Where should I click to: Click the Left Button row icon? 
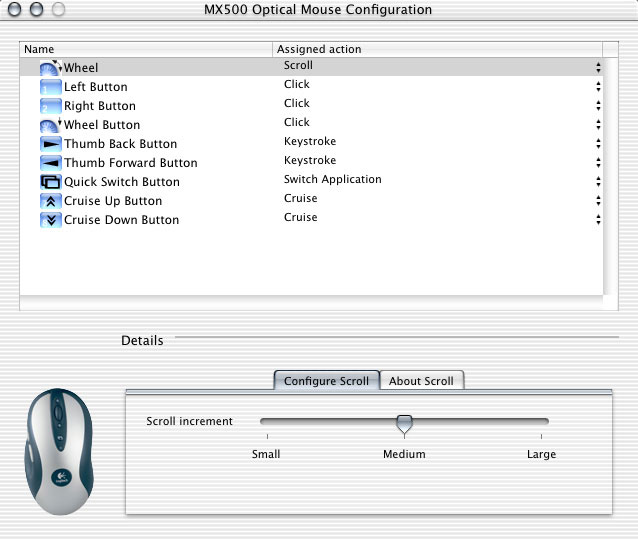pyautogui.click(x=51, y=87)
